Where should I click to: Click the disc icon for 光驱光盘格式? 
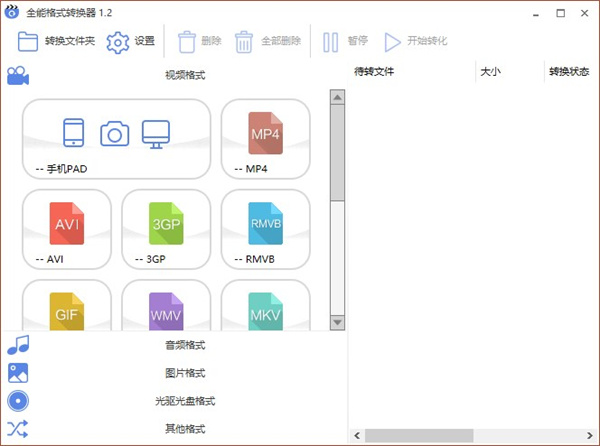click(18, 401)
